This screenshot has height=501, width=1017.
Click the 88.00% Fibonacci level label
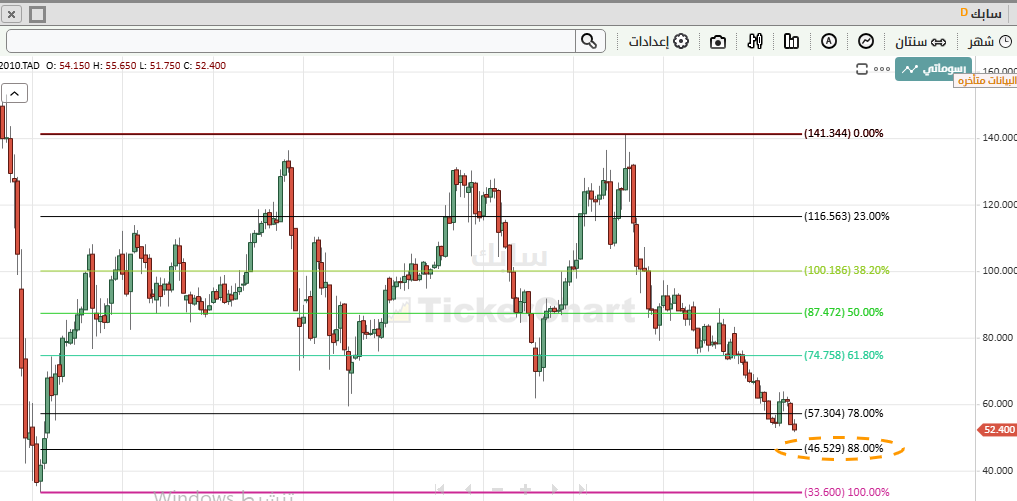[x=844, y=449]
